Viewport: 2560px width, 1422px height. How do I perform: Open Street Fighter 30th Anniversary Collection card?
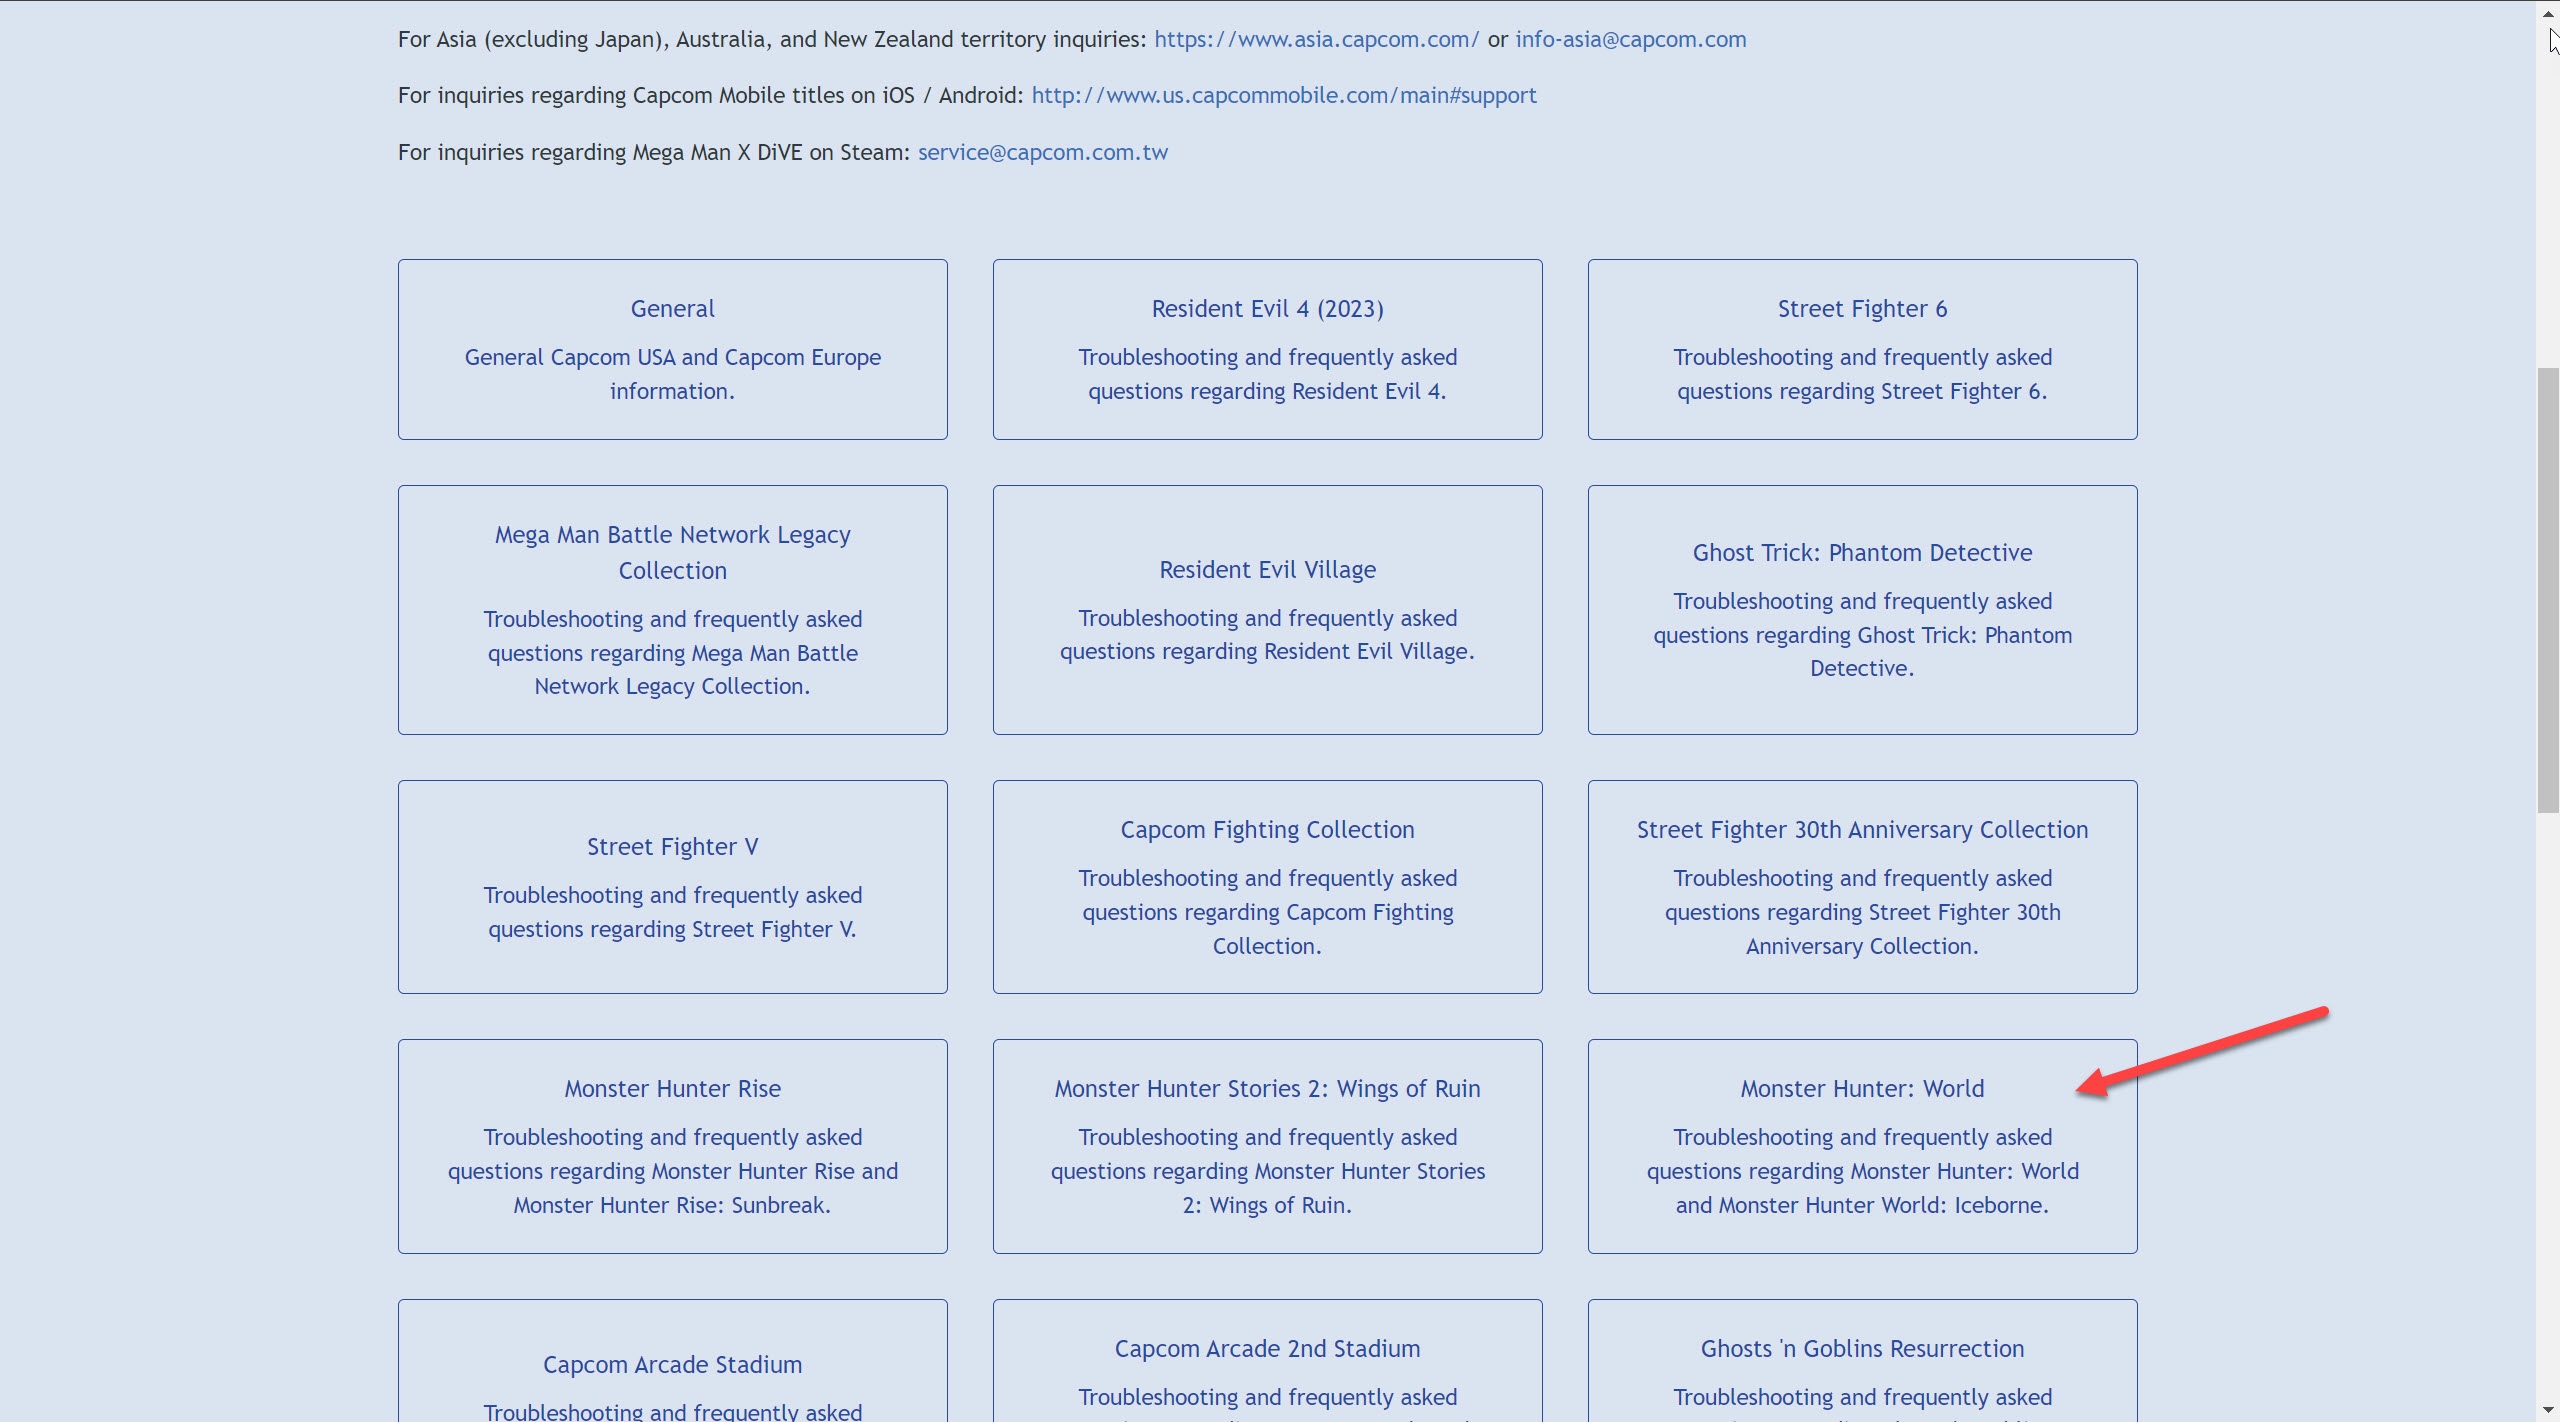tap(1862, 886)
